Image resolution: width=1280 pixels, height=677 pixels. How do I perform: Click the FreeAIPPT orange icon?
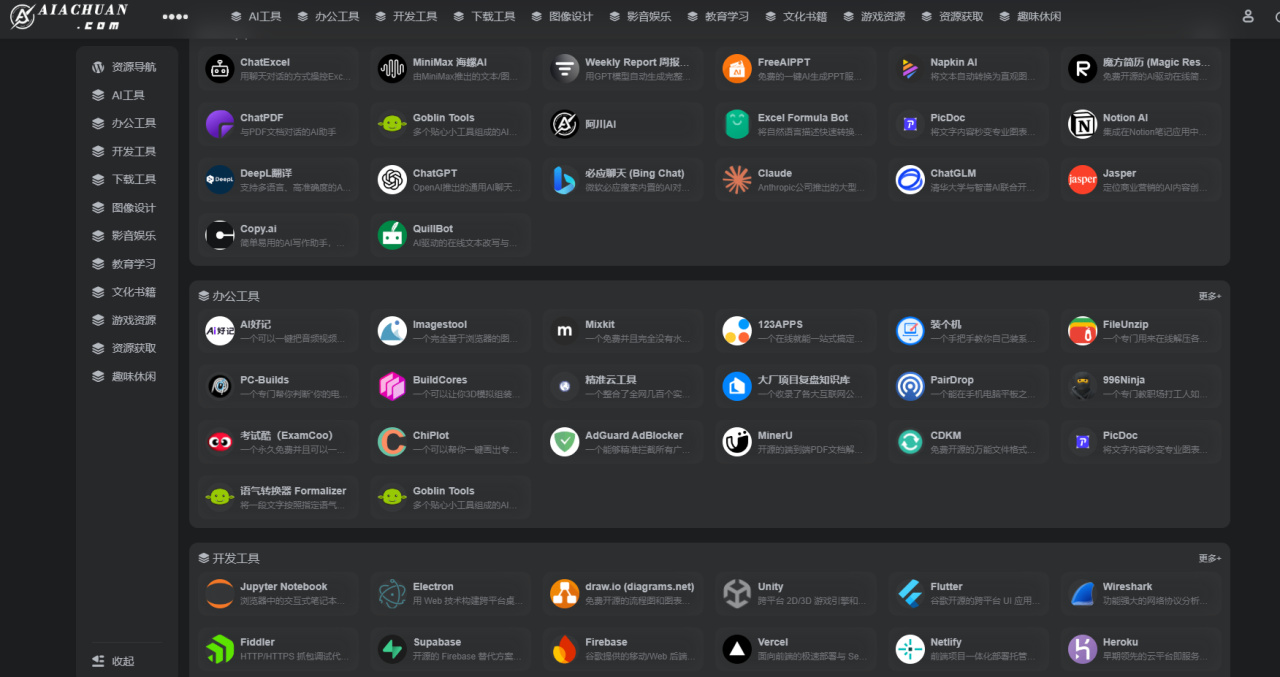[737, 68]
